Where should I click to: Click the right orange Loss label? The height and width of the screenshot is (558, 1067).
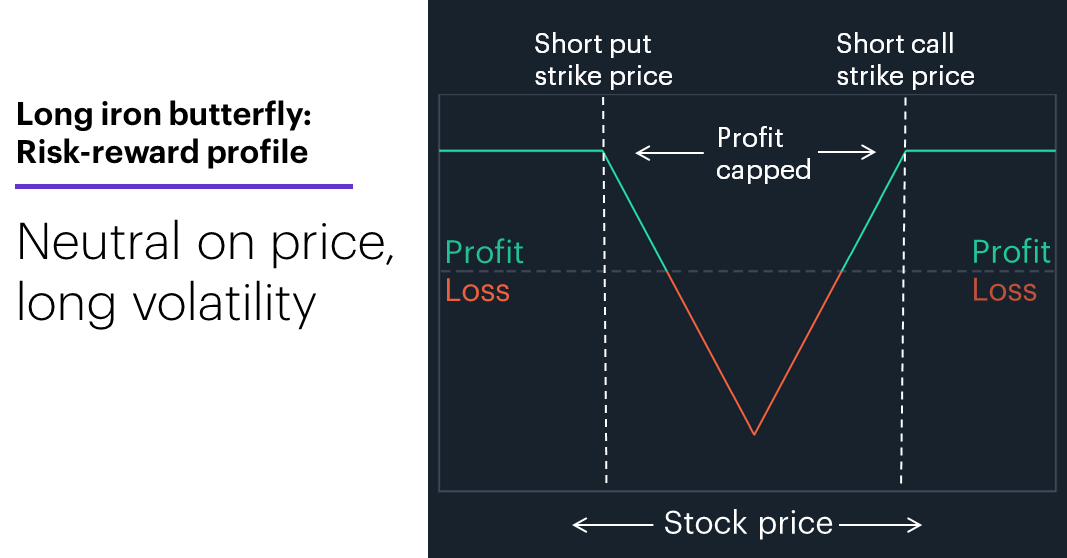click(x=1004, y=290)
